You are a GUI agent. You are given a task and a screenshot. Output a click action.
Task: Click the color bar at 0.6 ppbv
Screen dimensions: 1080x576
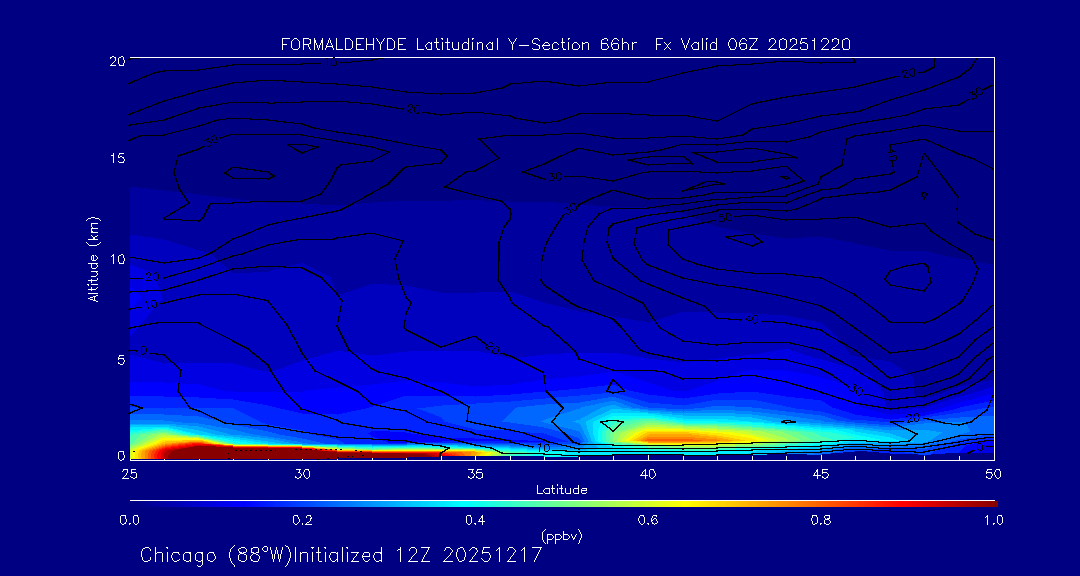650,504
